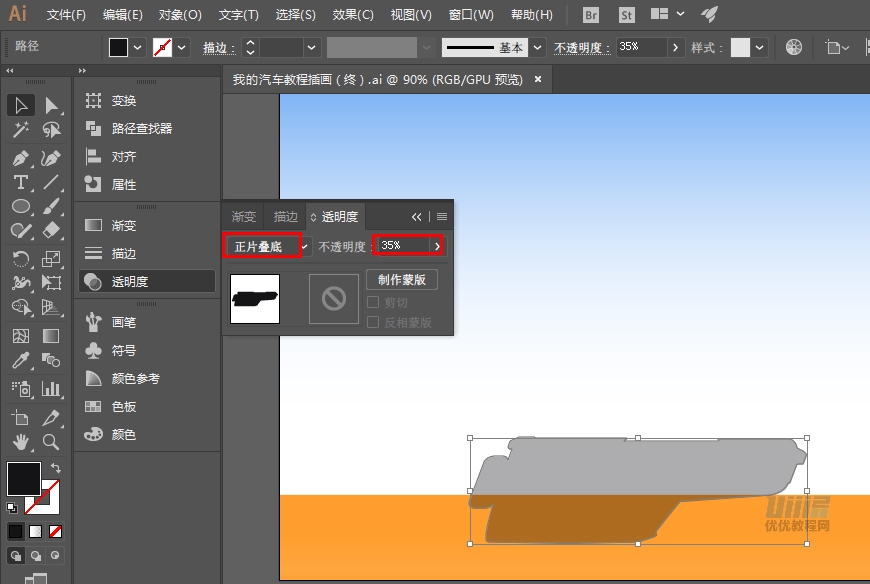
Task: Swap fill and stroke colors
Action: (x=56, y=469)
